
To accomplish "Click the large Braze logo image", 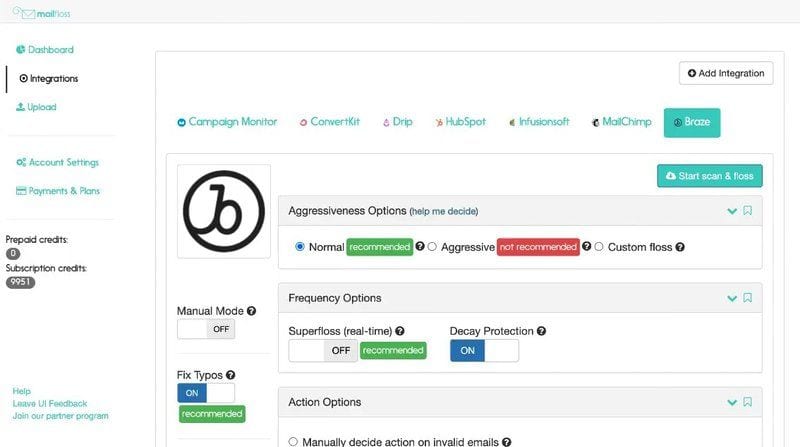I will pos(224,211).
